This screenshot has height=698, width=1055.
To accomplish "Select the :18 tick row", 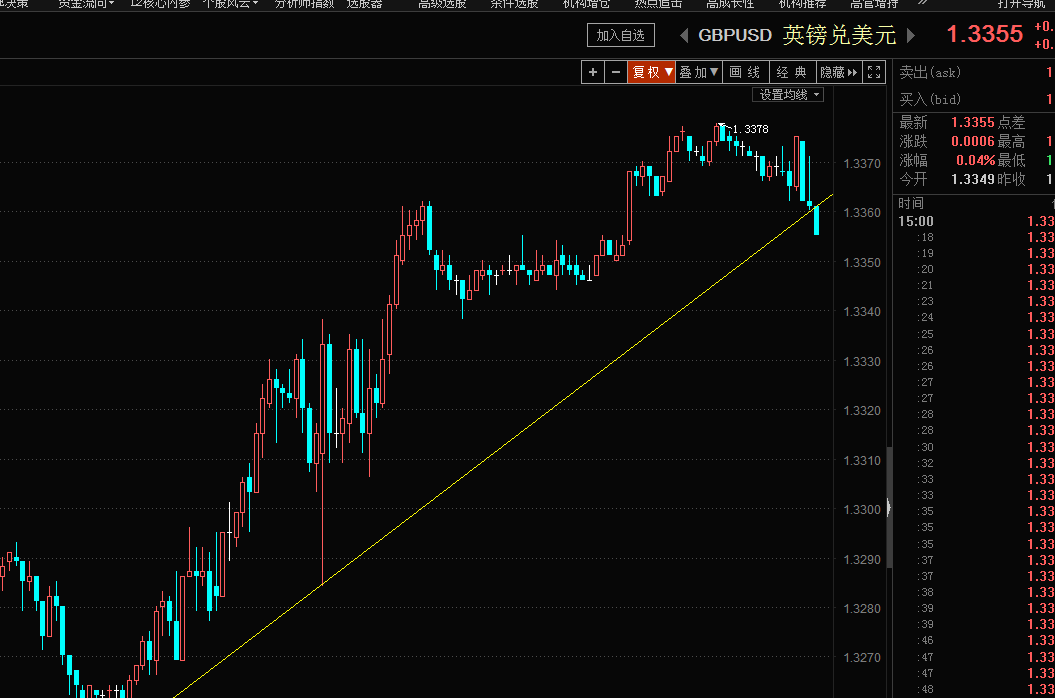I will point(976,237).
